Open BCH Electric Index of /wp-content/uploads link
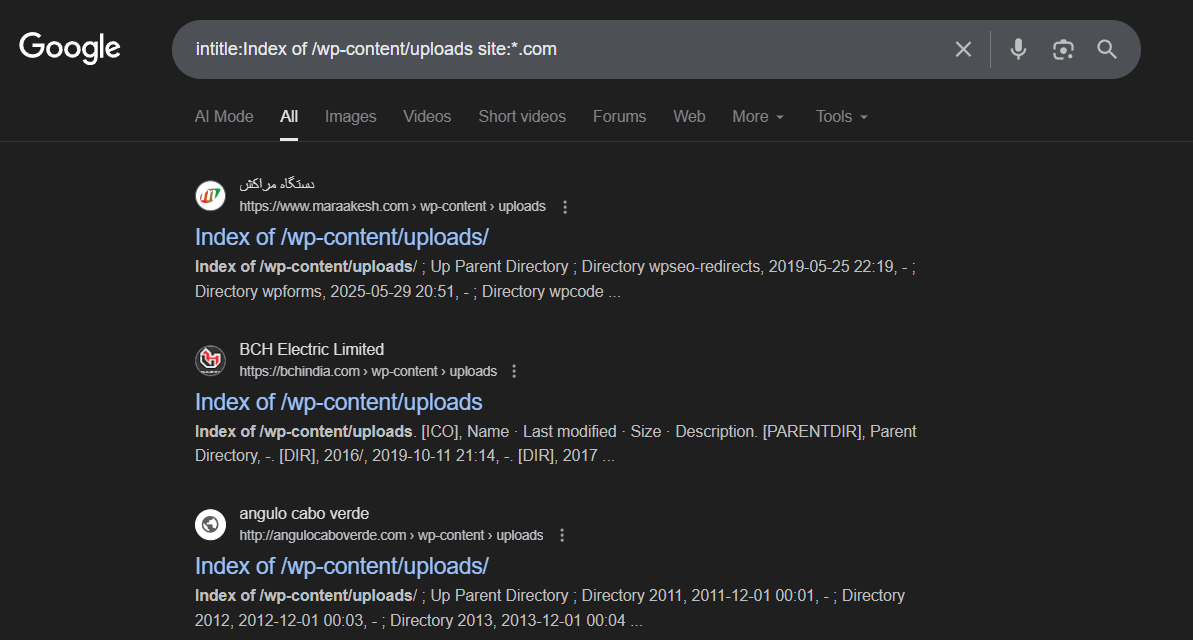The height and width of the screenshot is (640, 1193). pos(338,402)
